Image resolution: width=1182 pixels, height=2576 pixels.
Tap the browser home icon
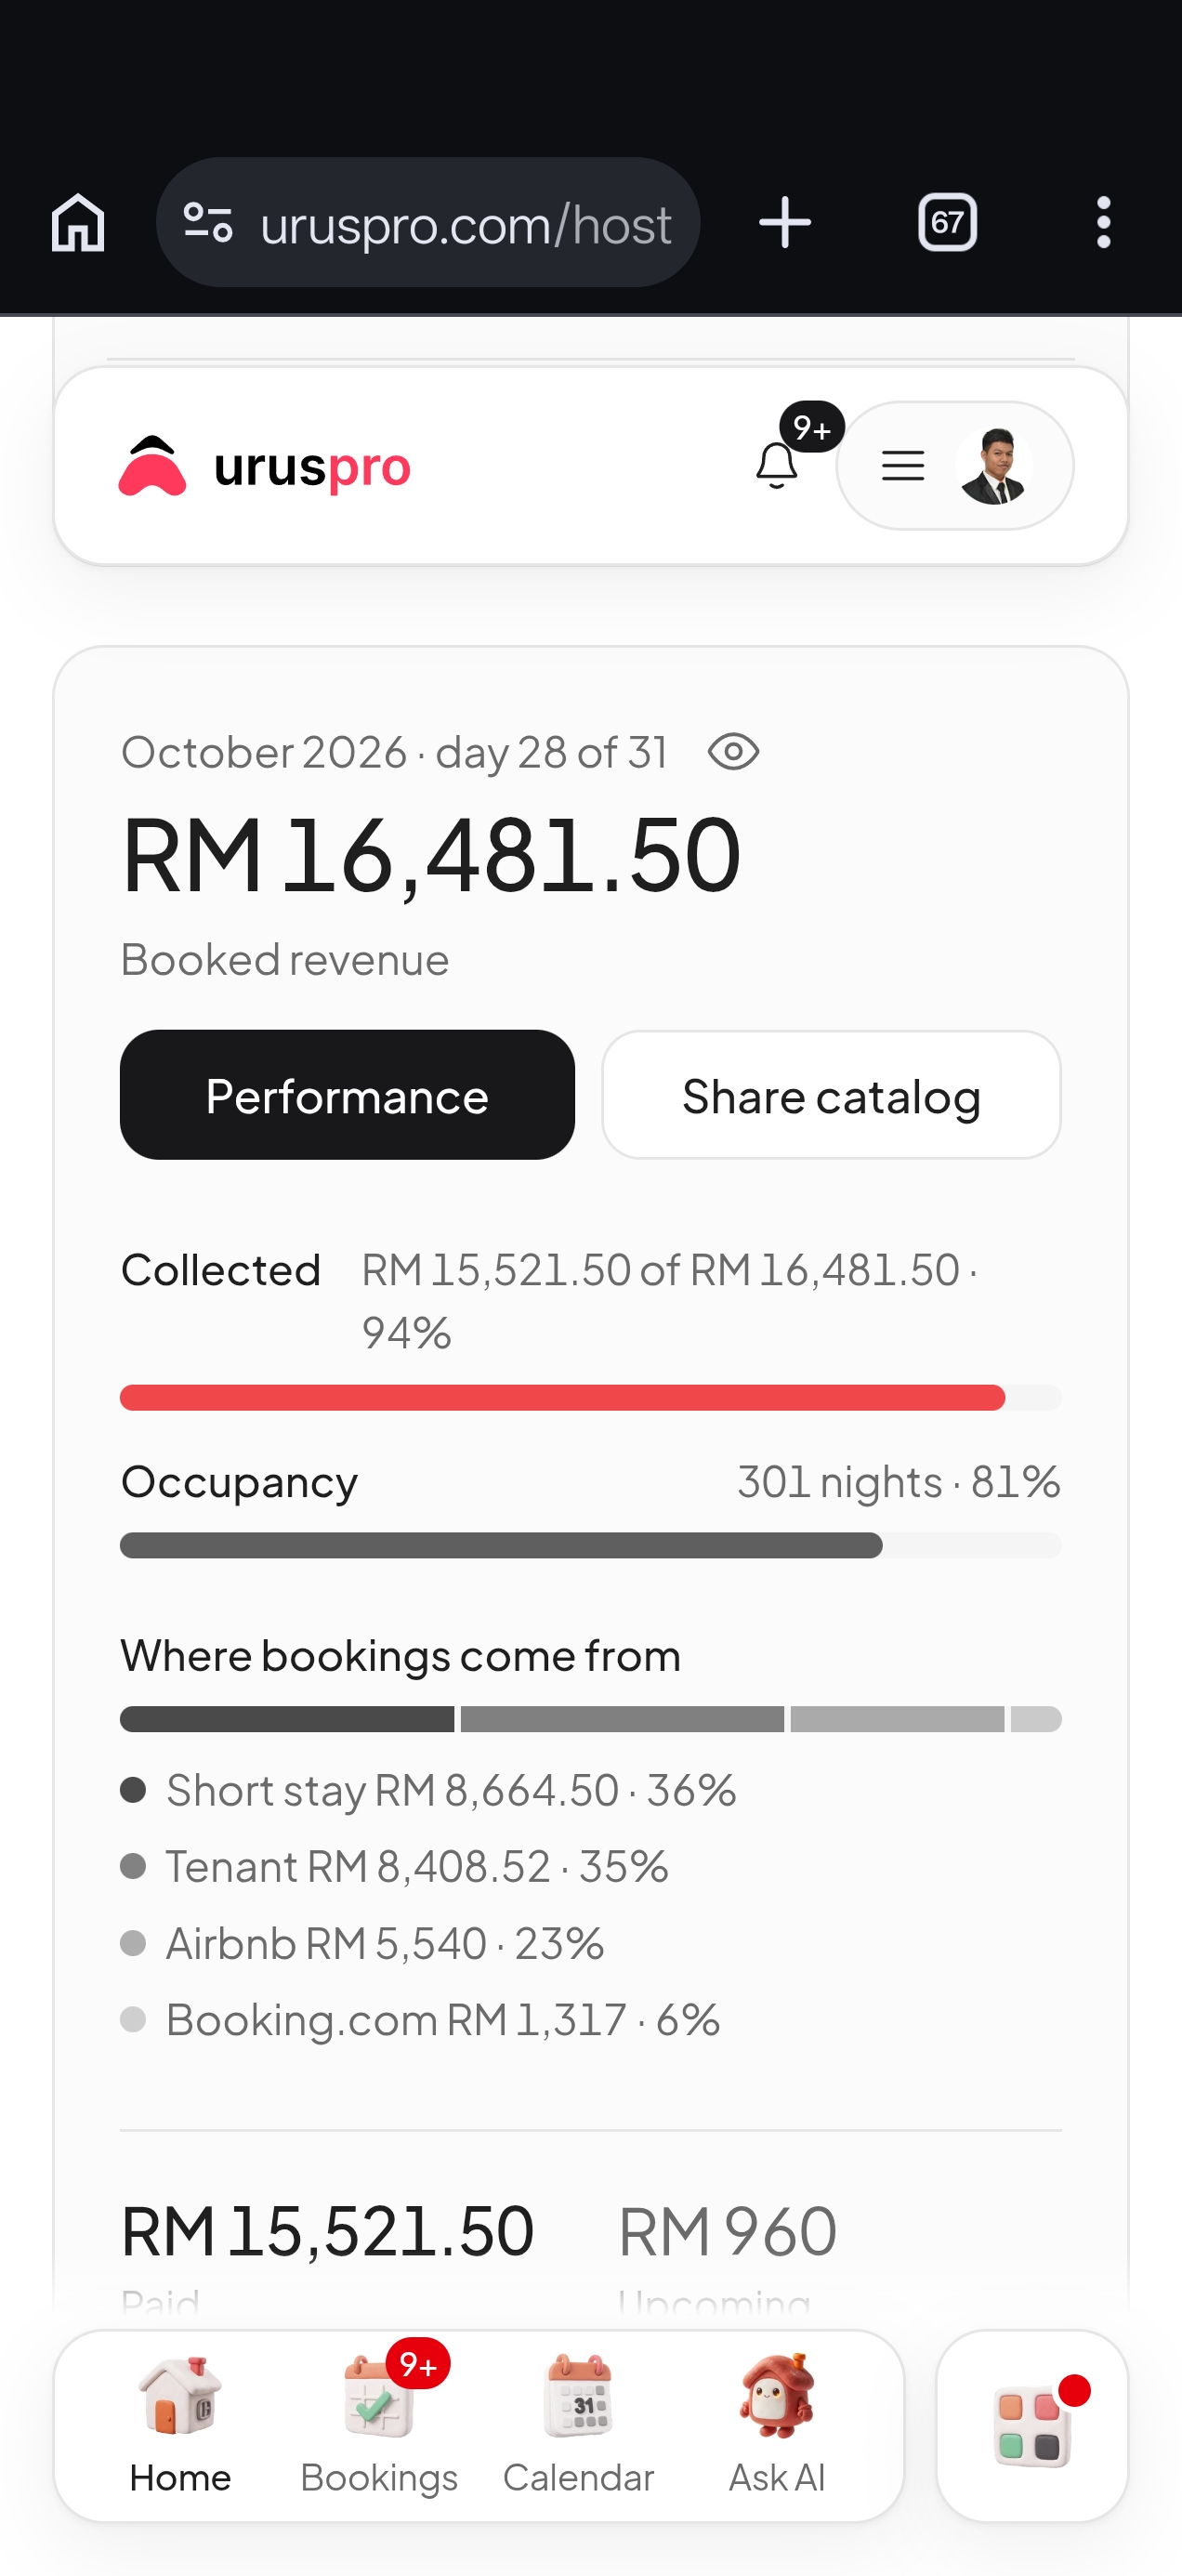pos(78,222)
